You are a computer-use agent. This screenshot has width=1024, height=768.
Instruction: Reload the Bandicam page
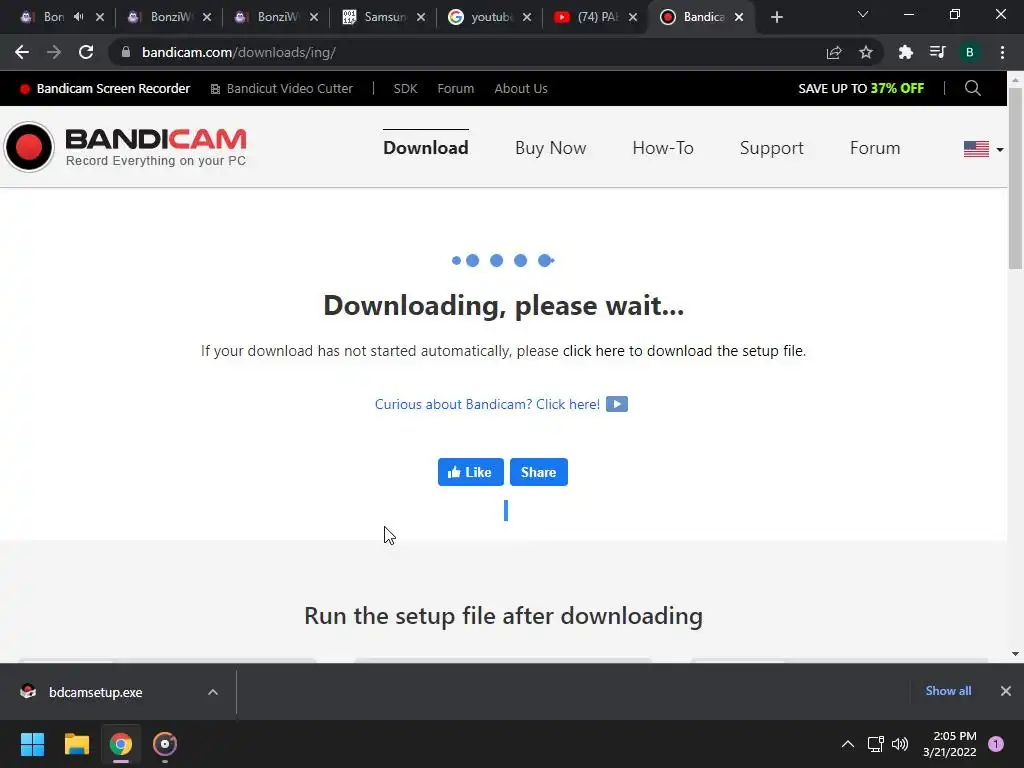[86, 52]
